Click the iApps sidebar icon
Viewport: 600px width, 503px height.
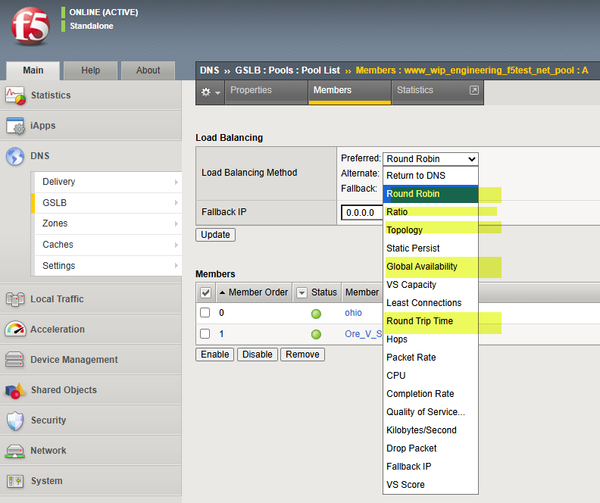(16, 126)
